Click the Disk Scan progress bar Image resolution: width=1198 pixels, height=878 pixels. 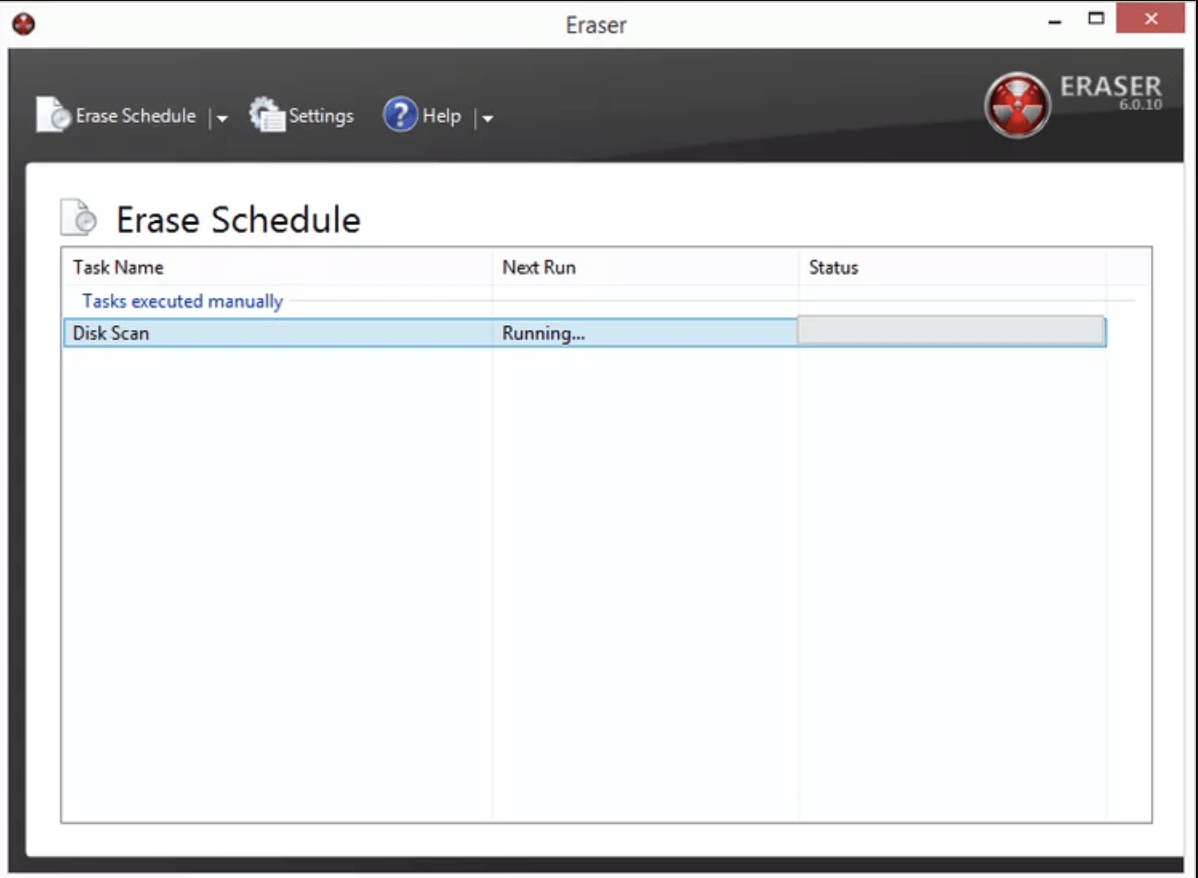tap(950, 332)
